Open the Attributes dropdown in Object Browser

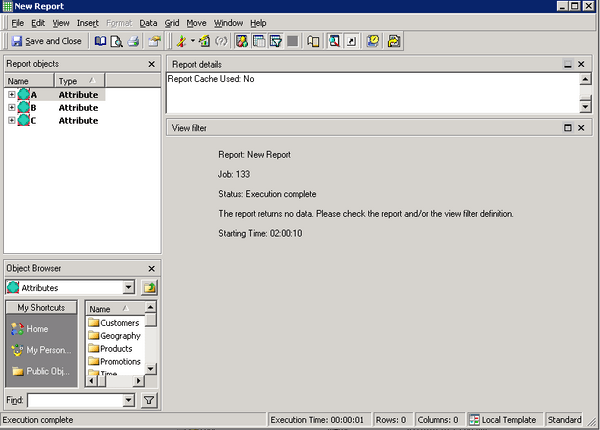[x=128, y=287]
